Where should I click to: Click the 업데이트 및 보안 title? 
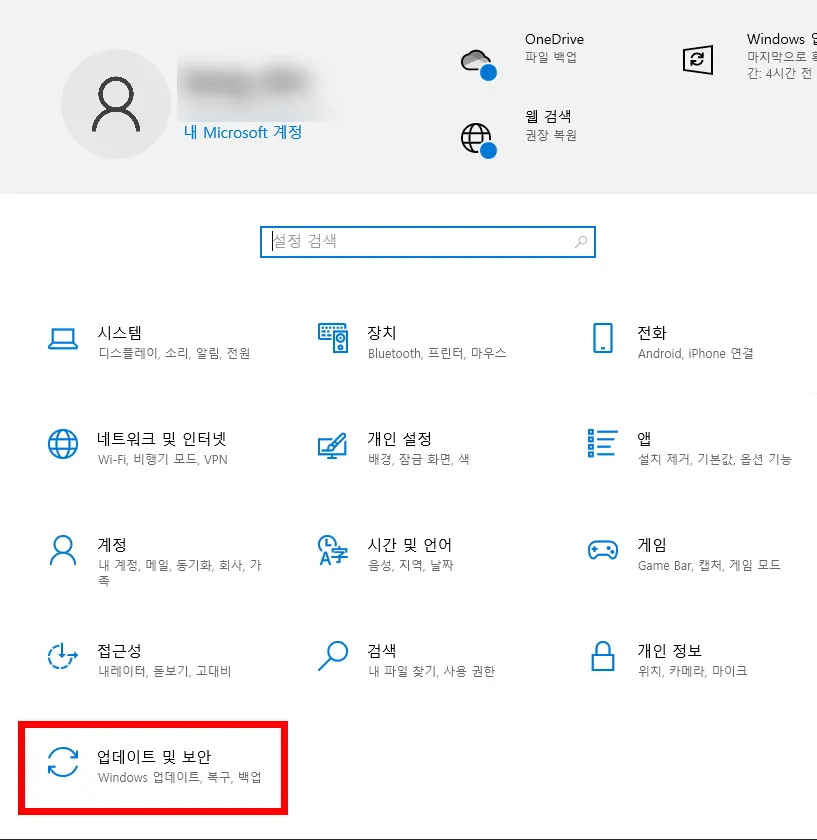(154, 757)
